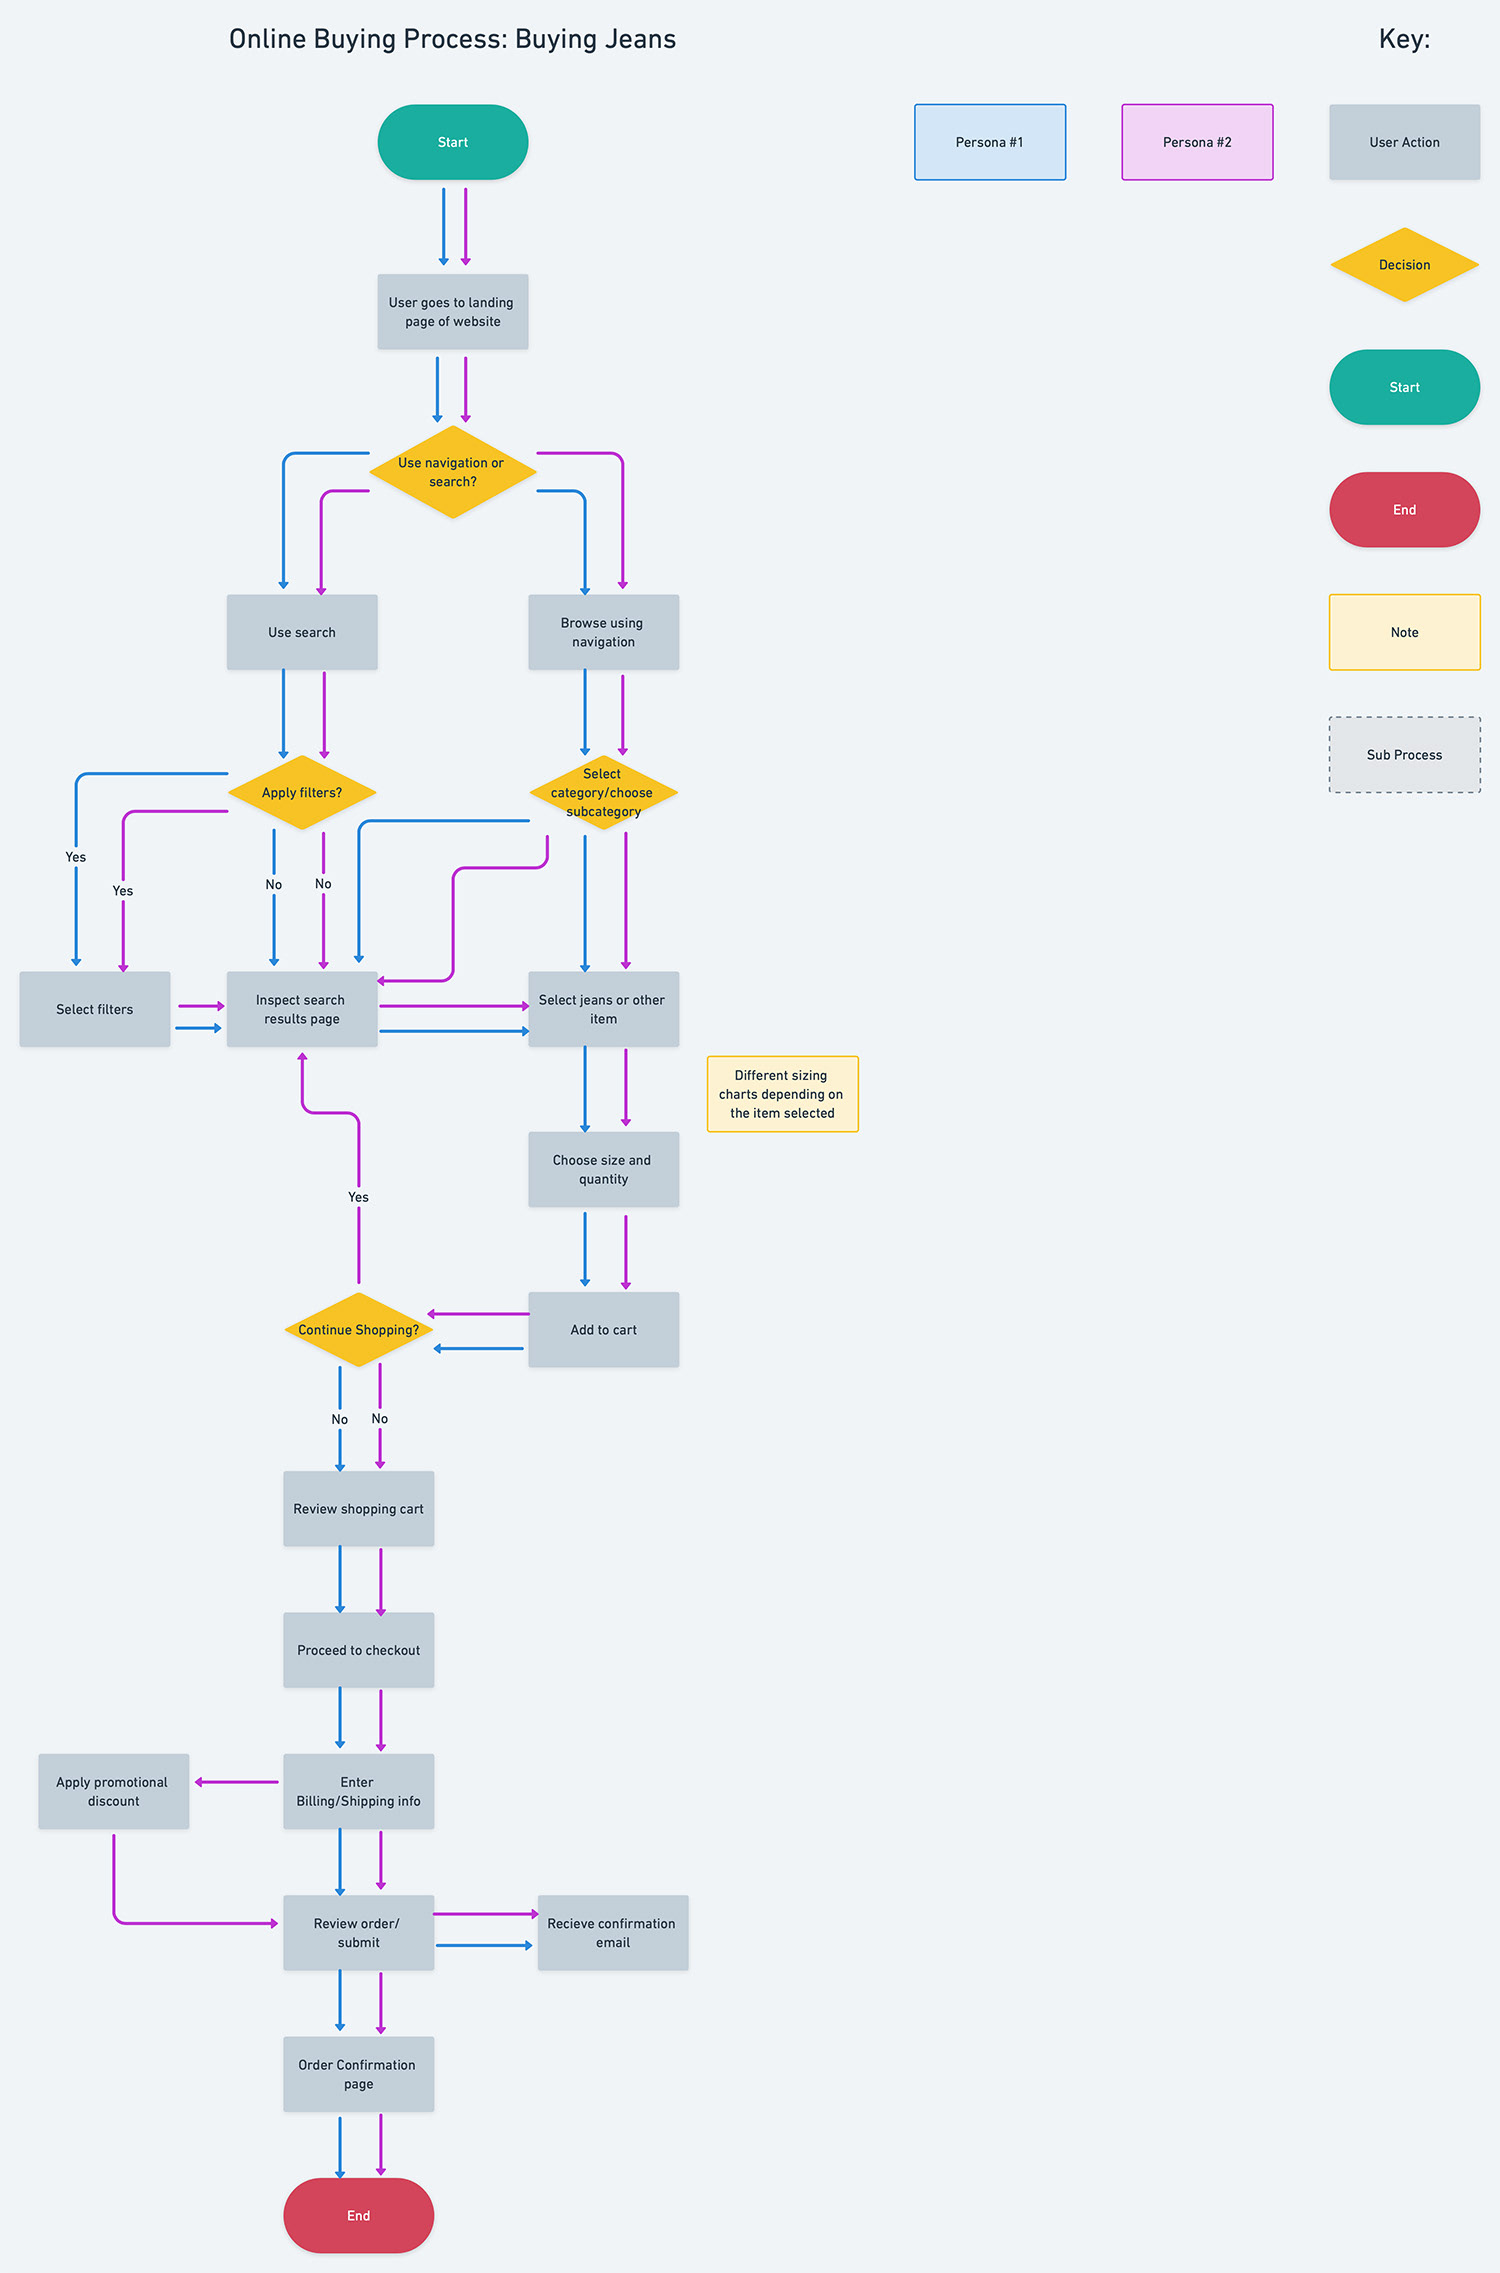The height and width of the screenshot is (2273, 1500).
Task: Select the red End shape in the key
Action: [x=1404, y=510]
